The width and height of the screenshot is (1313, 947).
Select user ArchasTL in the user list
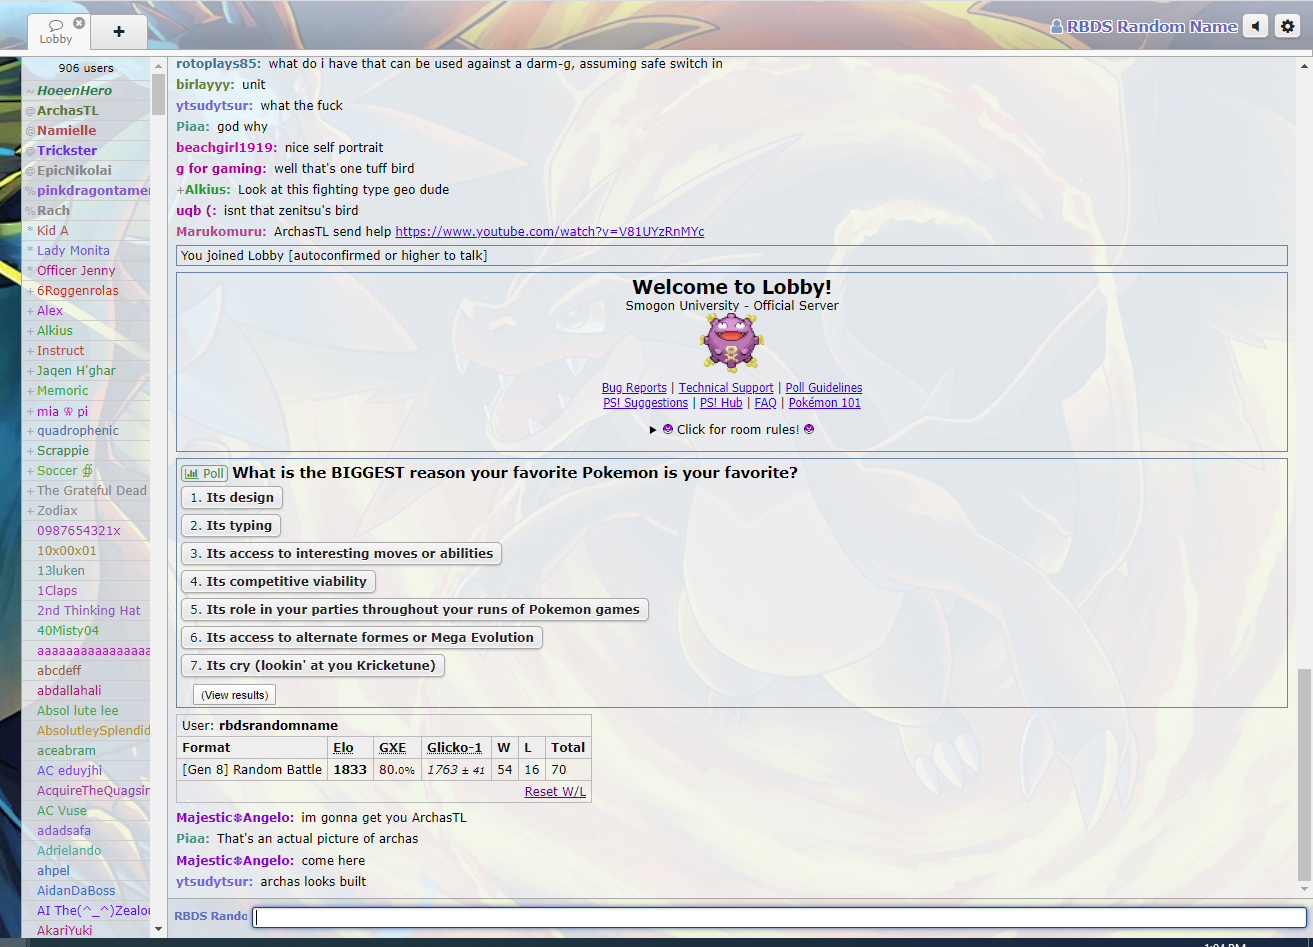click(86, 111)
